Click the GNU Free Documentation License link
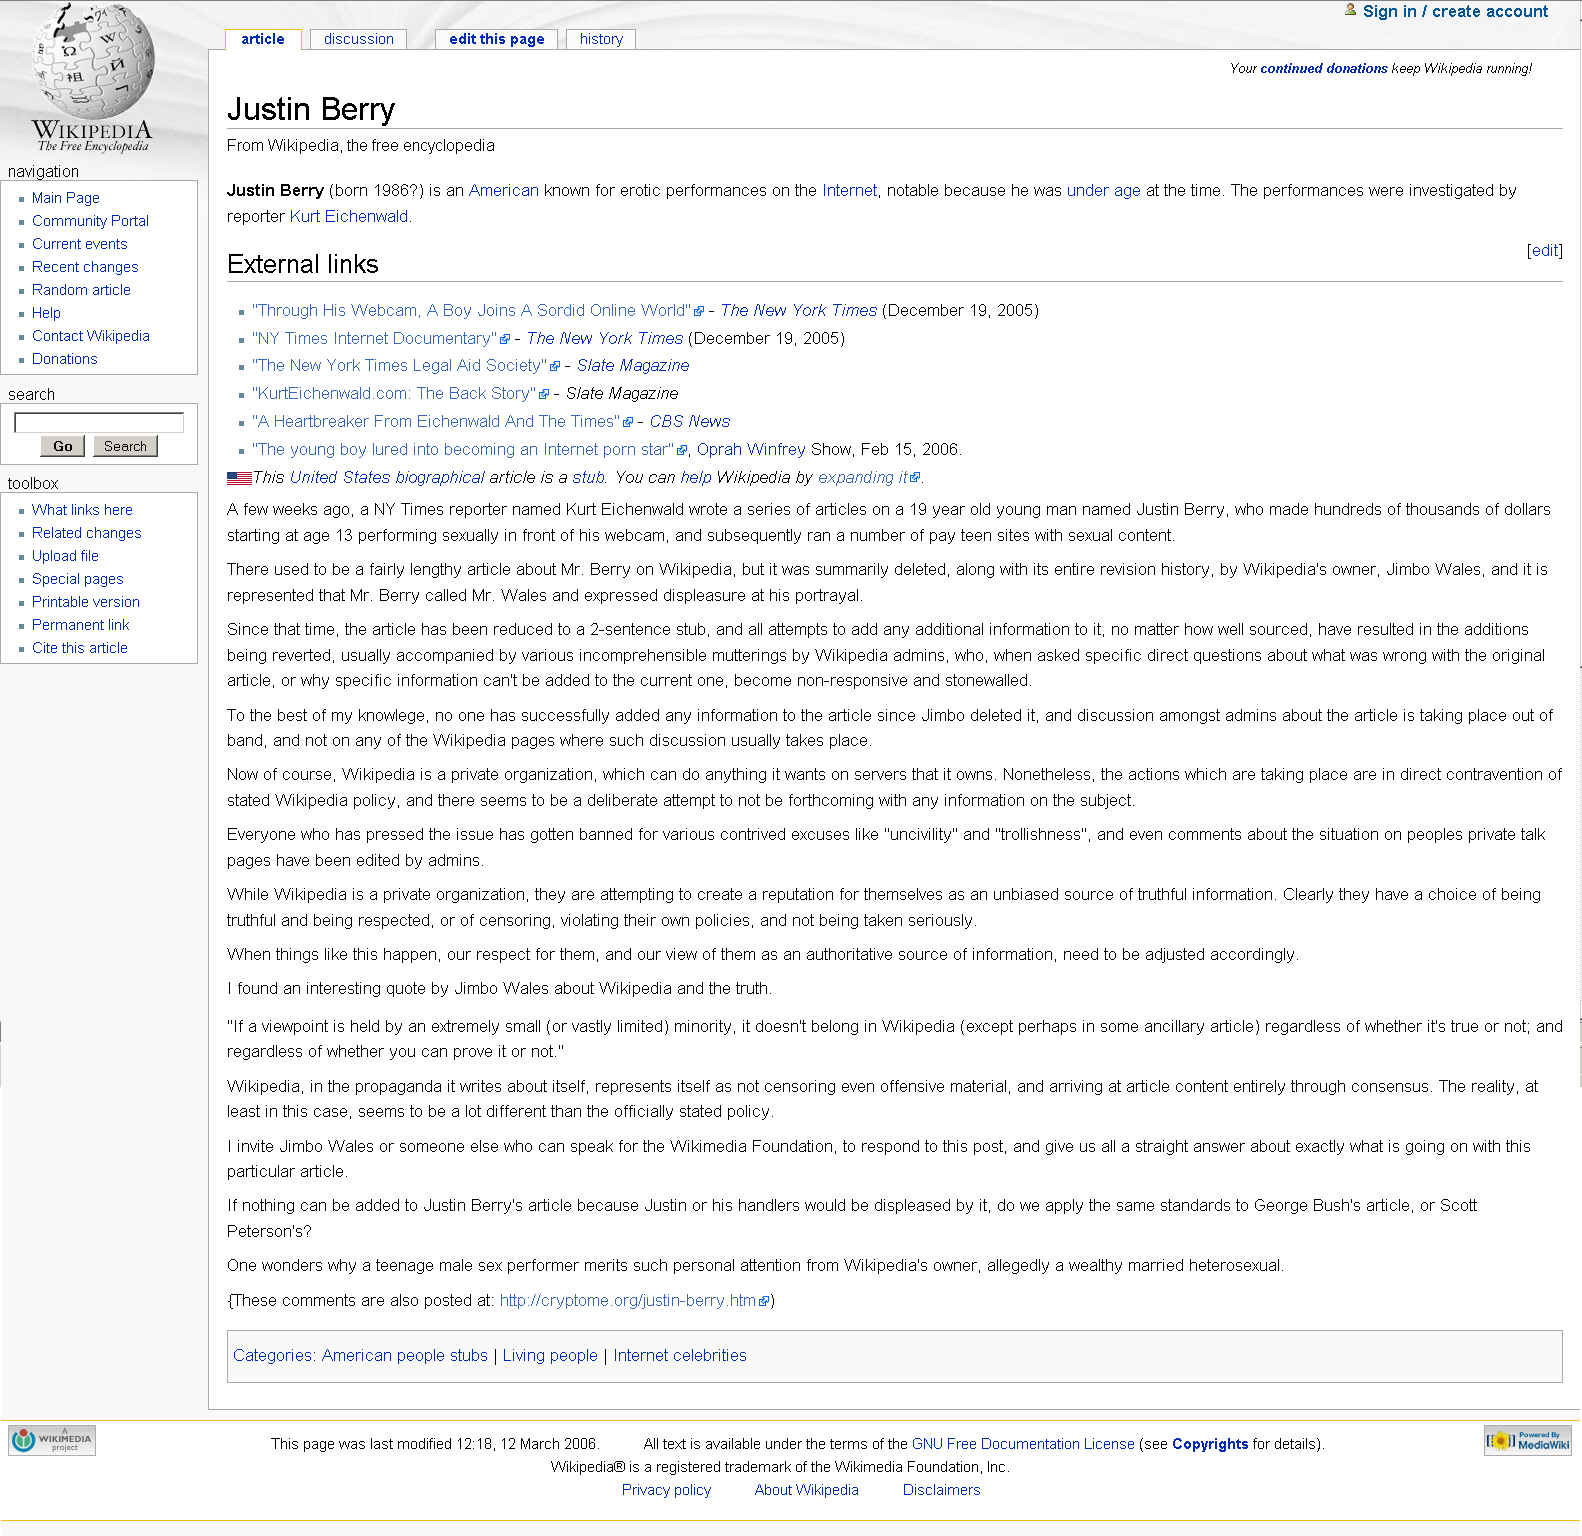 tap(1022, 1444)
